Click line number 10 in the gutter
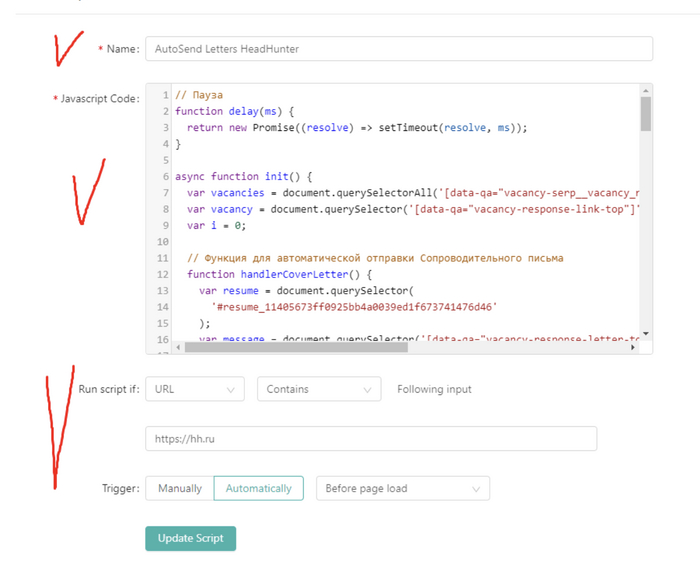The image size is (700, 565). click(x=162, y=242)
